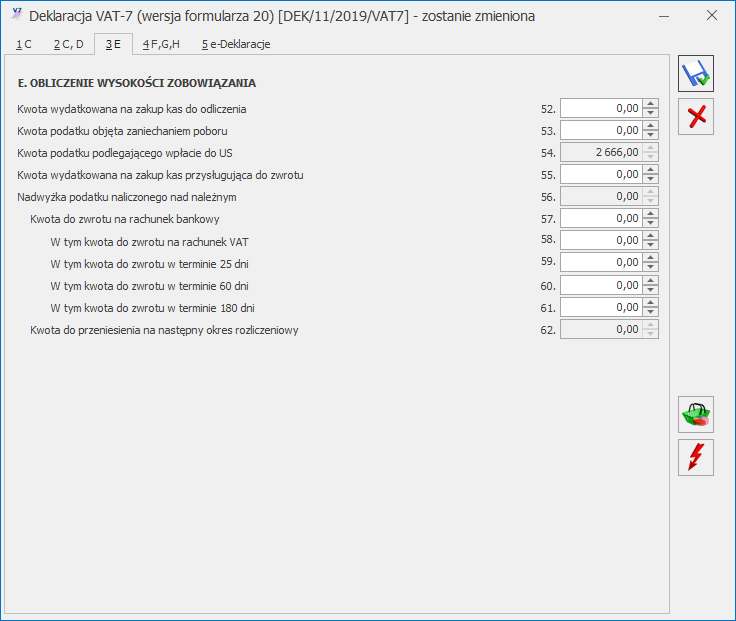This screenshot has height=621, width=736.
Task: Select the 4 F,G,H tab
Action: tap(160, 44)
